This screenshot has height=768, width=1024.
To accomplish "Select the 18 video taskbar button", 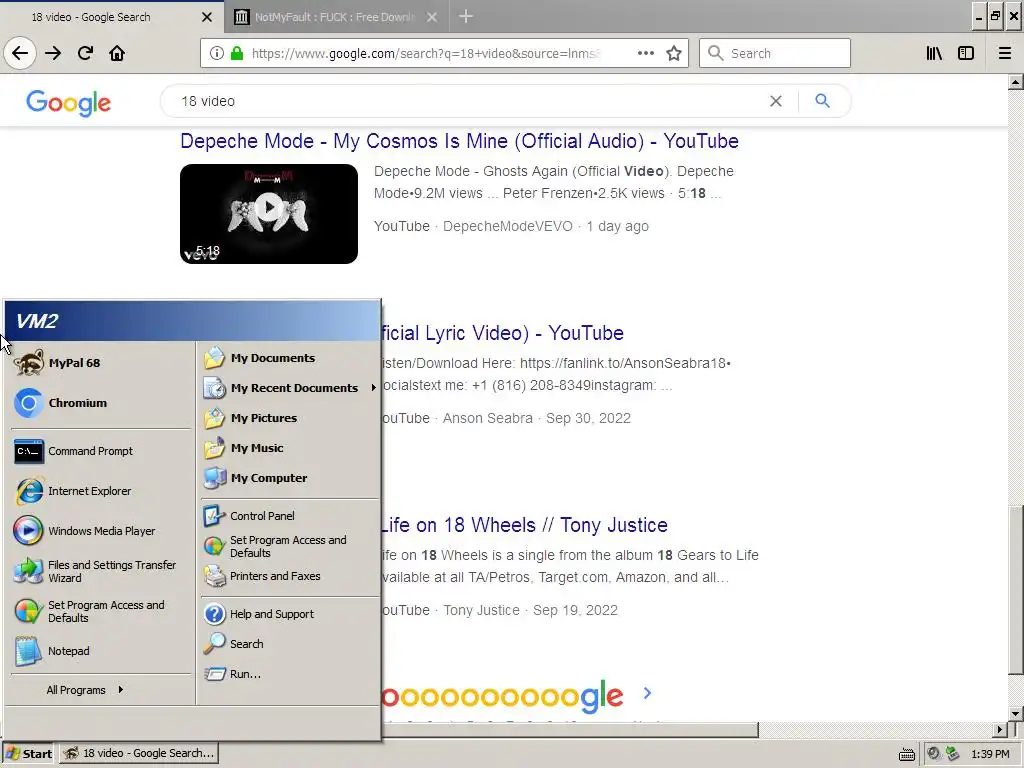I will pos(139,753).
